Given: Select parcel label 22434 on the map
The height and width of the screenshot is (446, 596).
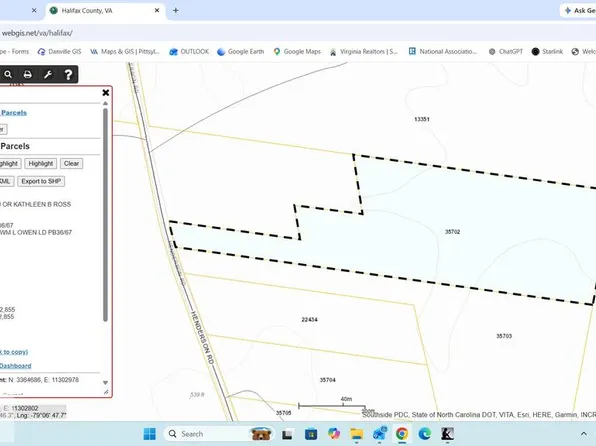Looking at the screenshot, I should [309, 319].
